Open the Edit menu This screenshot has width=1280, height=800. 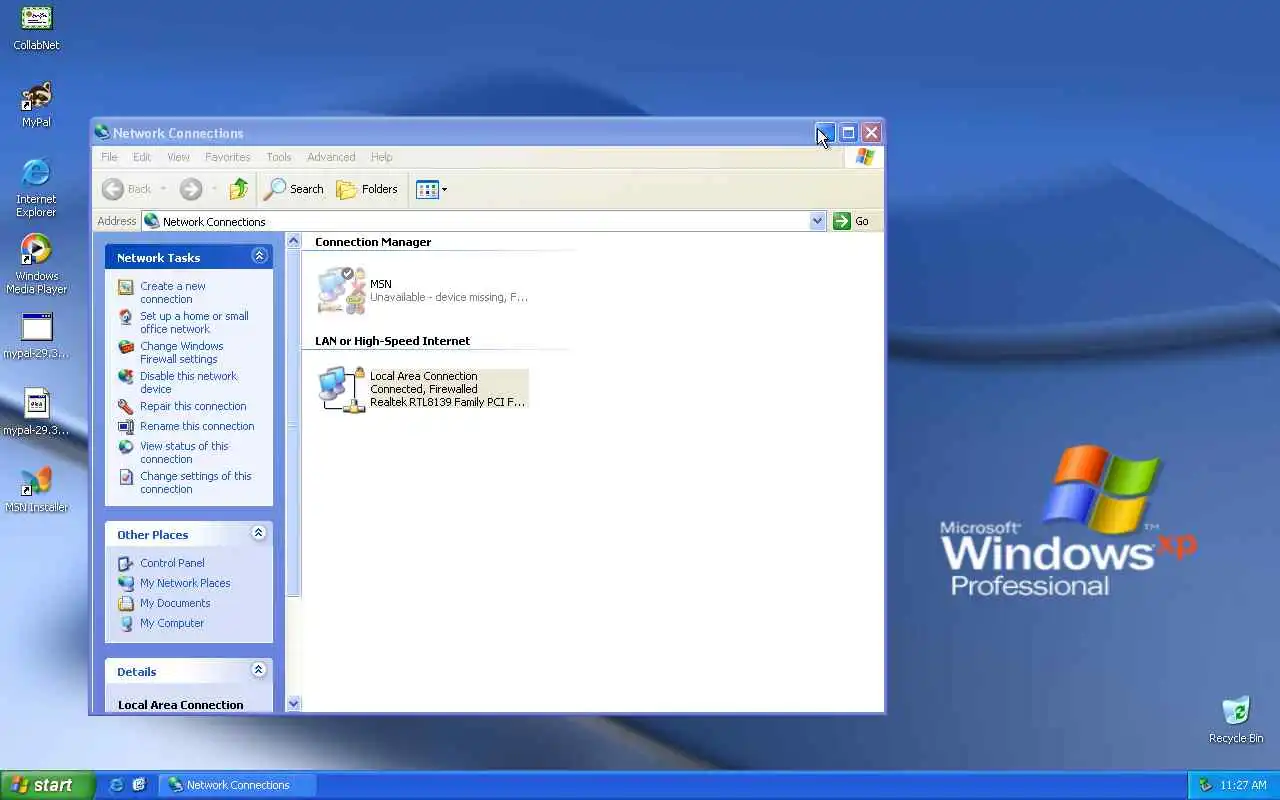(142, 157)
